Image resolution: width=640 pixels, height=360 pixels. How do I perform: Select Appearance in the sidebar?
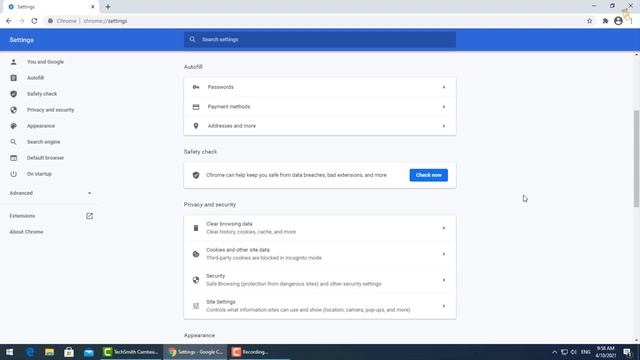pyautogui.click(x=41, y=126)
